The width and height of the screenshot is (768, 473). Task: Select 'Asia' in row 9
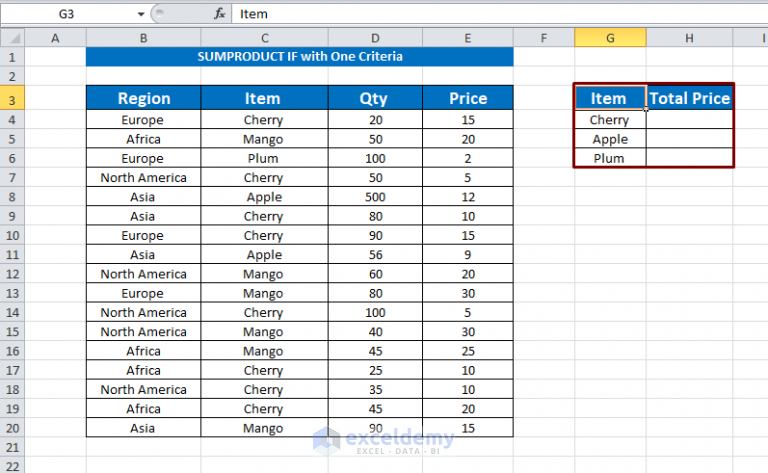tap(144, 216)
